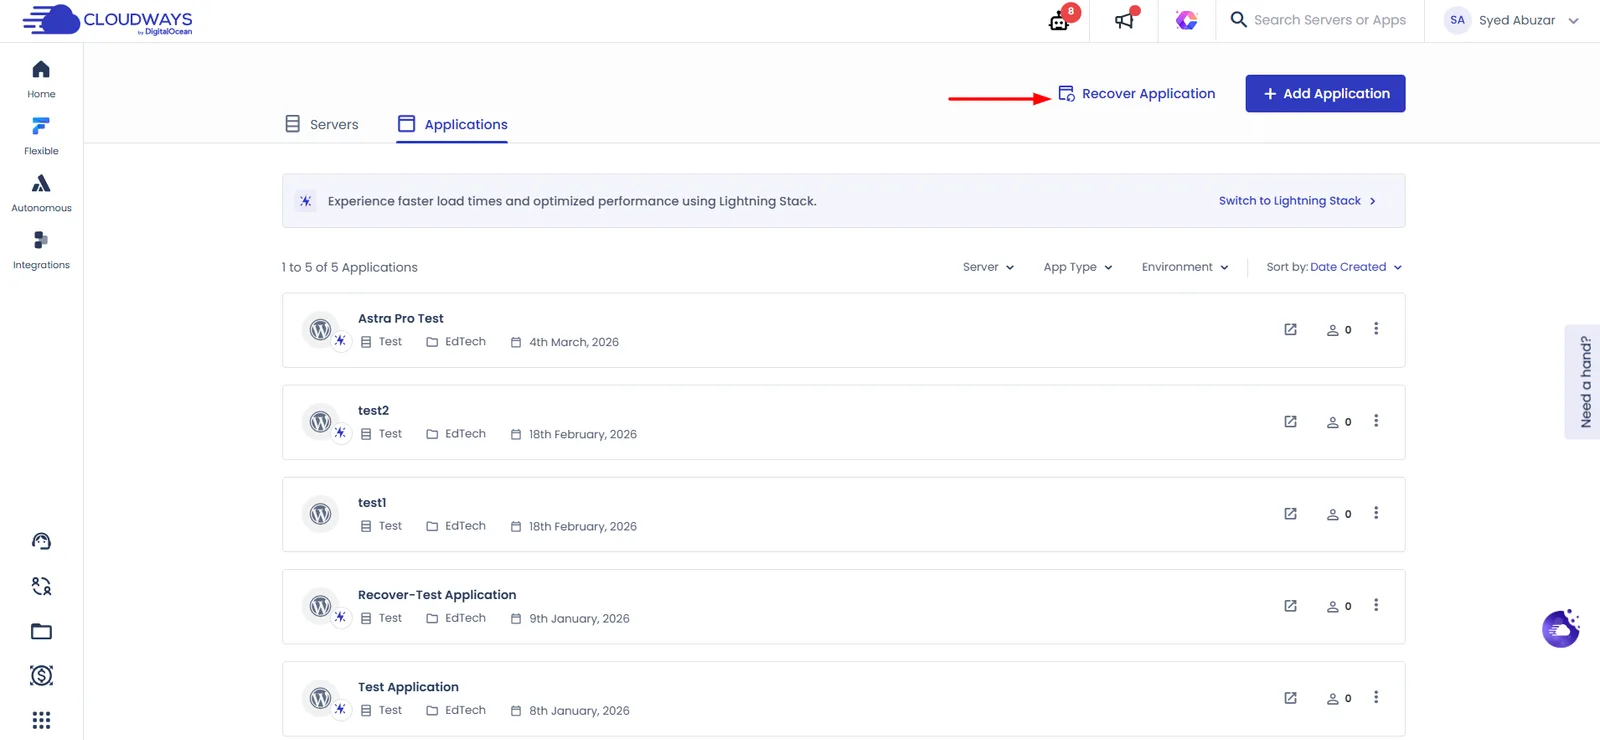Expand the Syed Abuzar account menu

pyautogui.click(x=1512, y=20)
